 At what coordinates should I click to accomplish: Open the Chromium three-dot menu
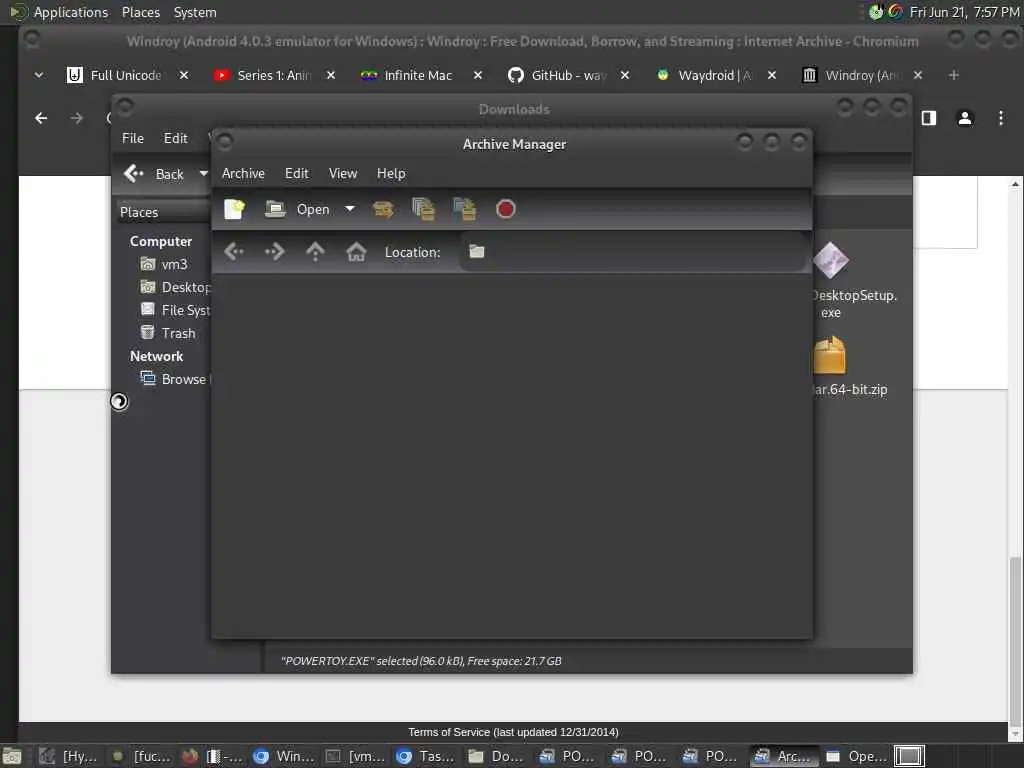pos(1000,118)
